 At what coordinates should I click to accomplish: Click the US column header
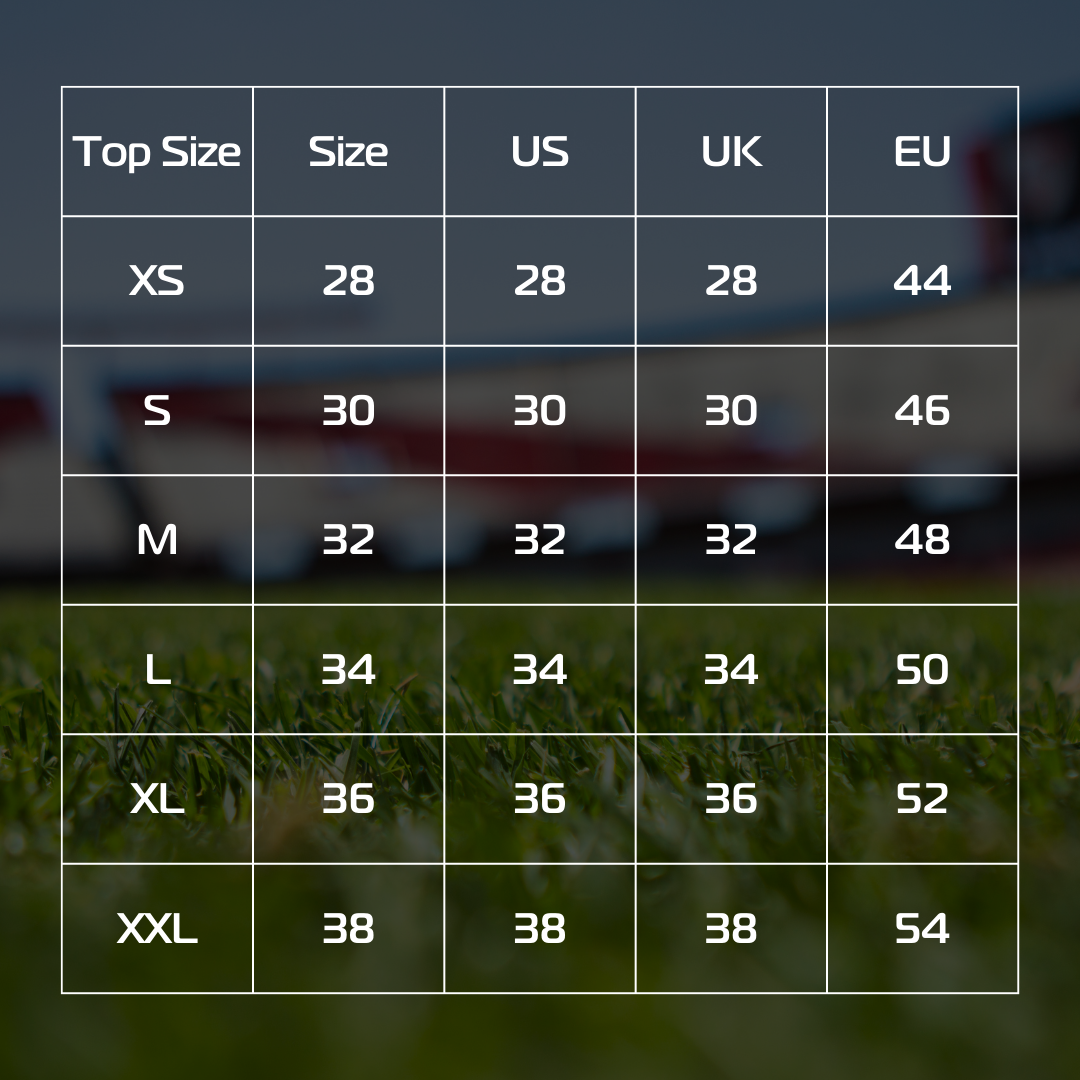540,152
